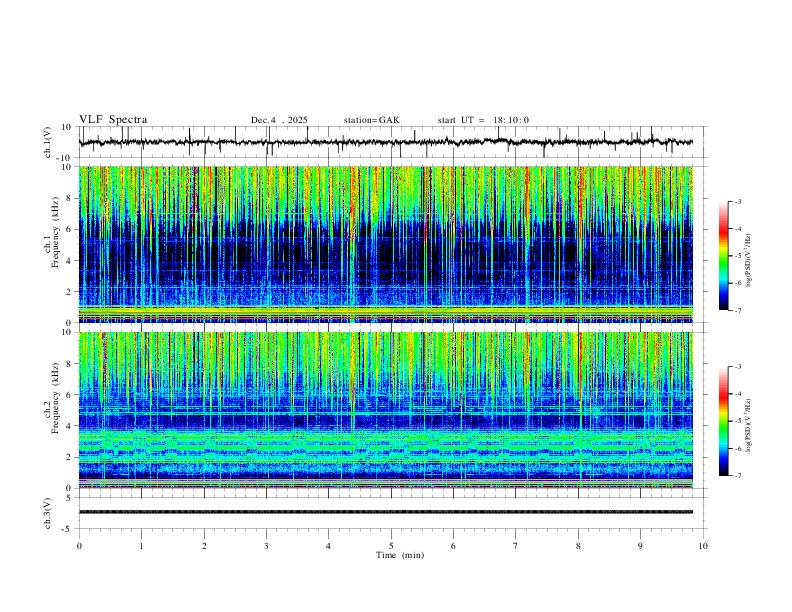The width and height of the screenshot is (792, 612).
Task: Click time axis tick label "6"
Action: pos(454,546)
